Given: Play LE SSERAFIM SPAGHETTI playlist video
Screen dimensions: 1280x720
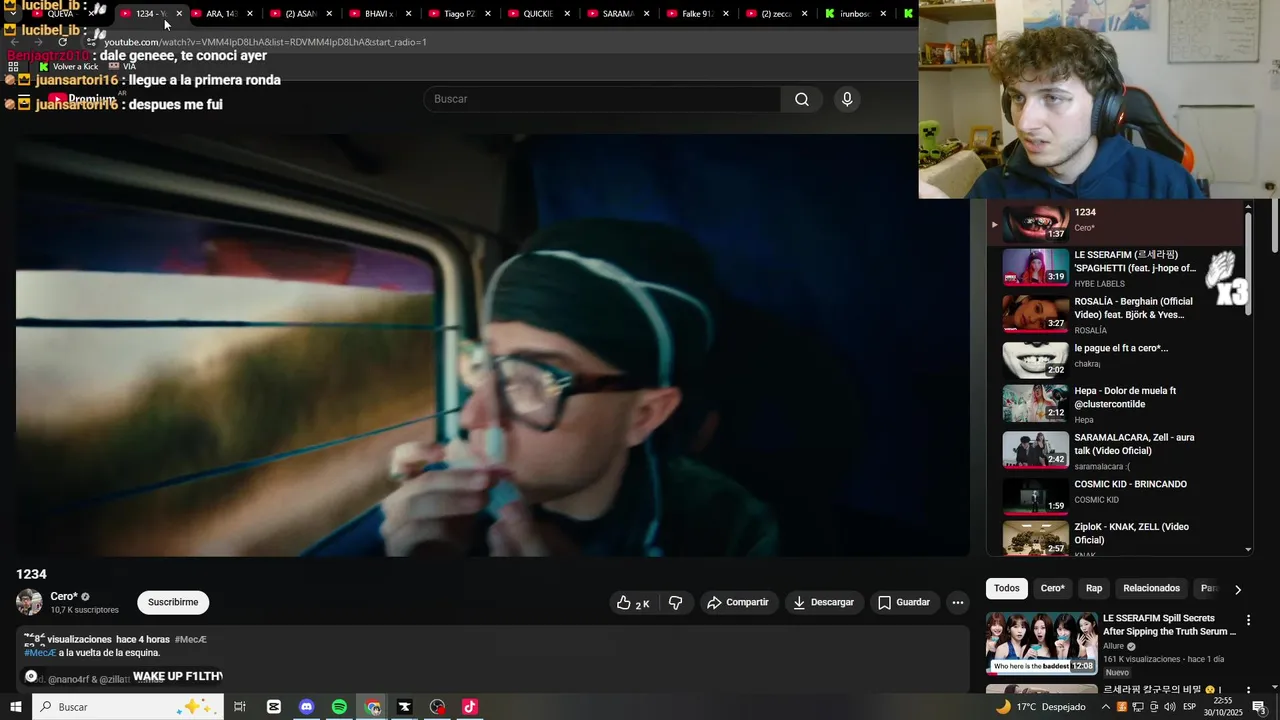Looking at the screenshot, I should (x=1115, y=268).
